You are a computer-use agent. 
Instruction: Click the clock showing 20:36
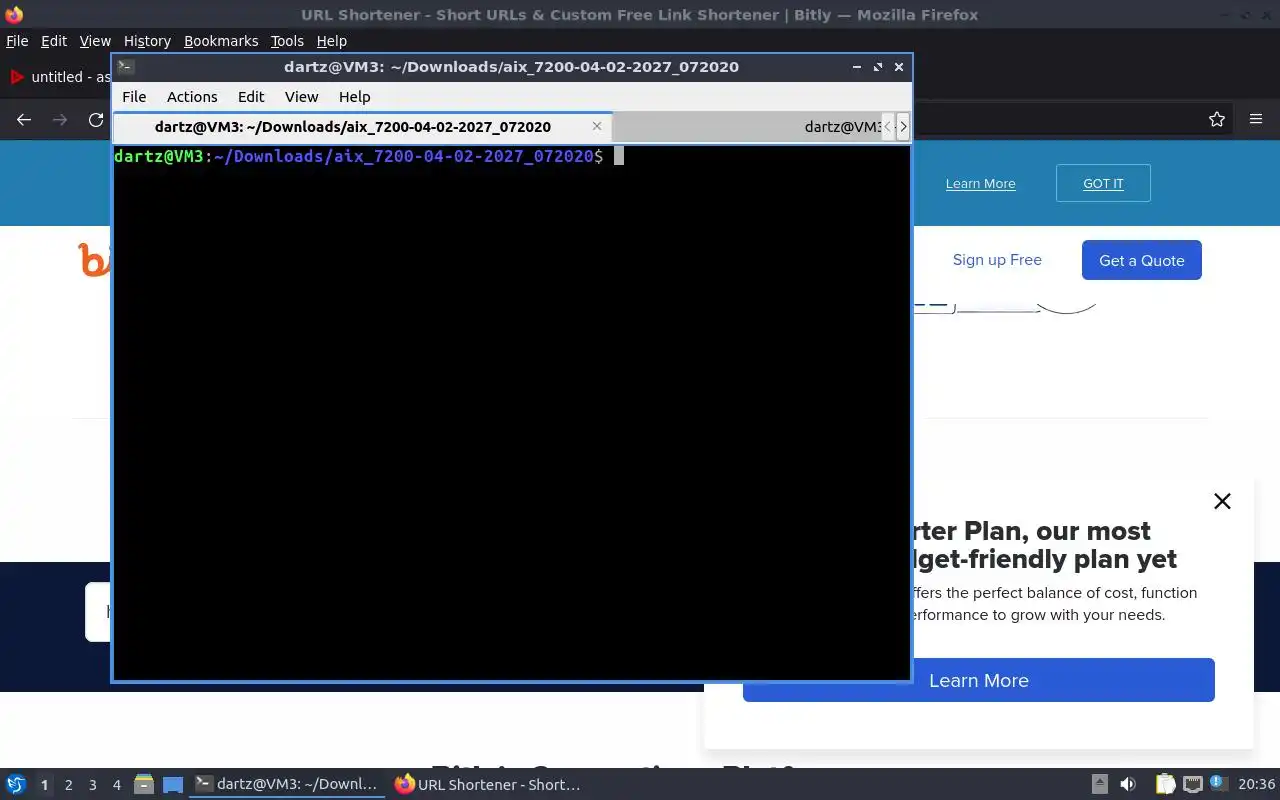[x=1256, y=785]
